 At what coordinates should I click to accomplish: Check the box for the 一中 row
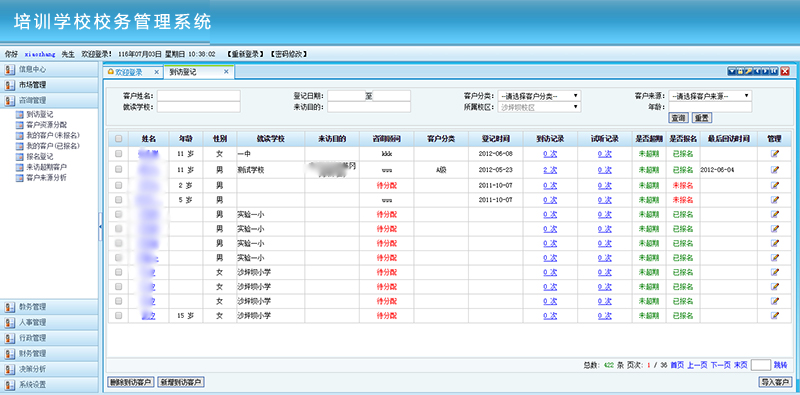(x=118, y=154)
